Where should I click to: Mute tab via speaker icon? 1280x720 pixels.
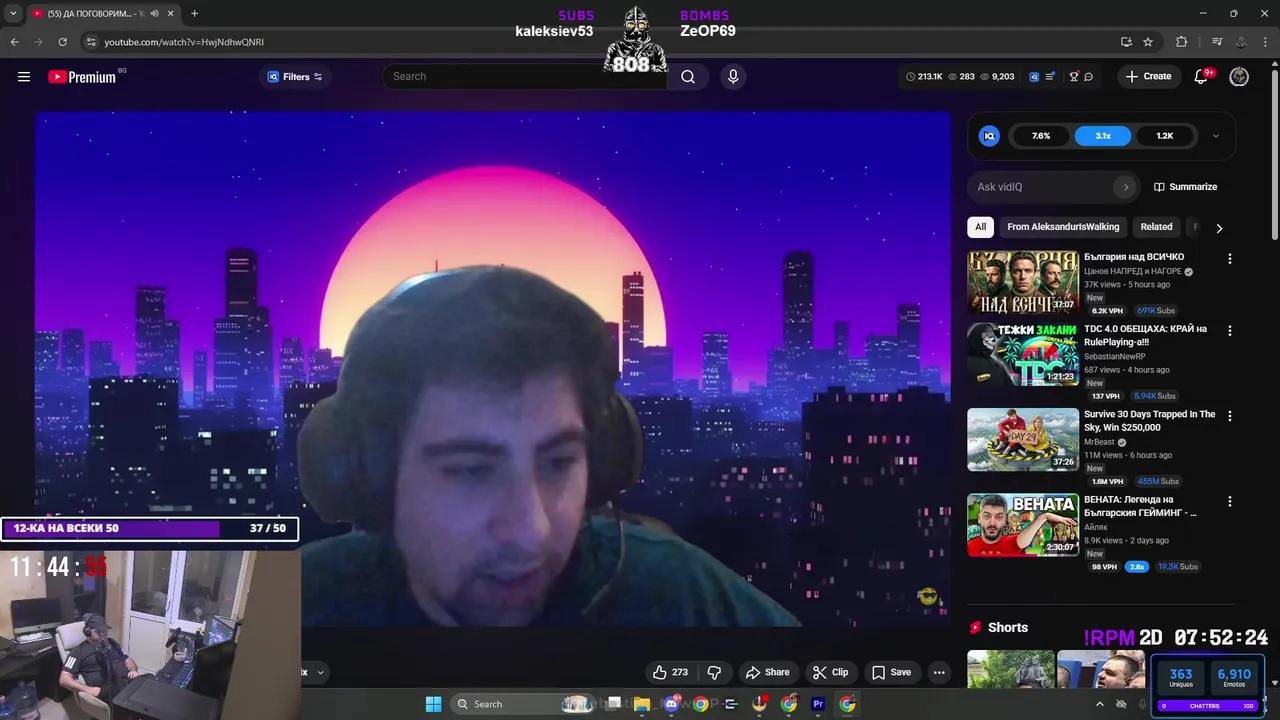[x=154, y=13]
